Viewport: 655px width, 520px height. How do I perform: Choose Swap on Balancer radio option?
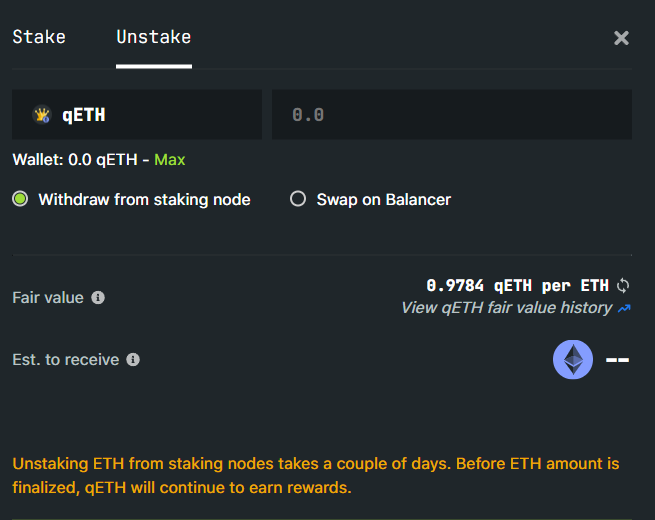pyautogui.click(x=298, y=199)
